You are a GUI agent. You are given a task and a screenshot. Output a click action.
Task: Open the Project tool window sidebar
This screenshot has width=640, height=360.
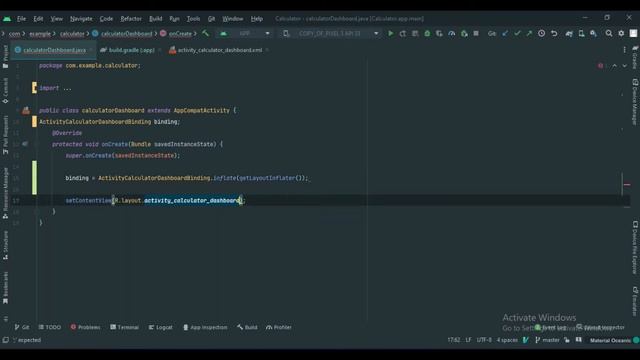5,56
